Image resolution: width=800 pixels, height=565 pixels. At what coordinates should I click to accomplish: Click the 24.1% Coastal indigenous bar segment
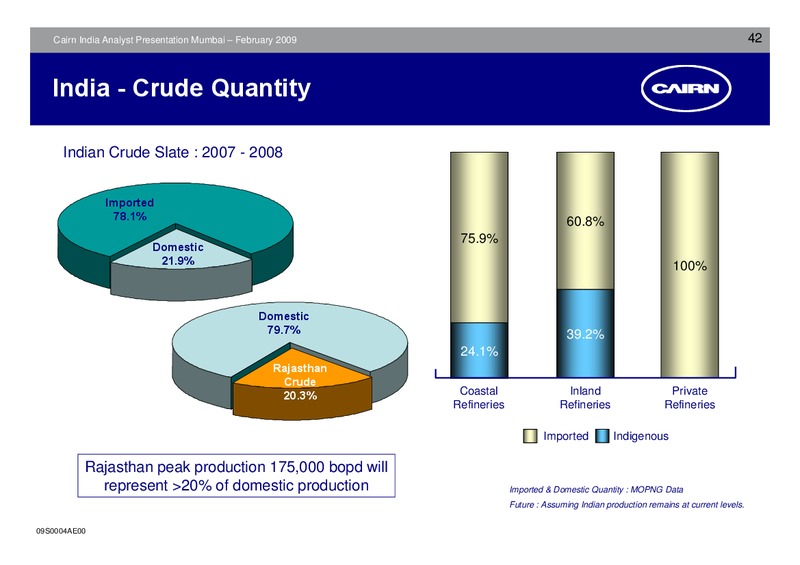tap(479, 350)
